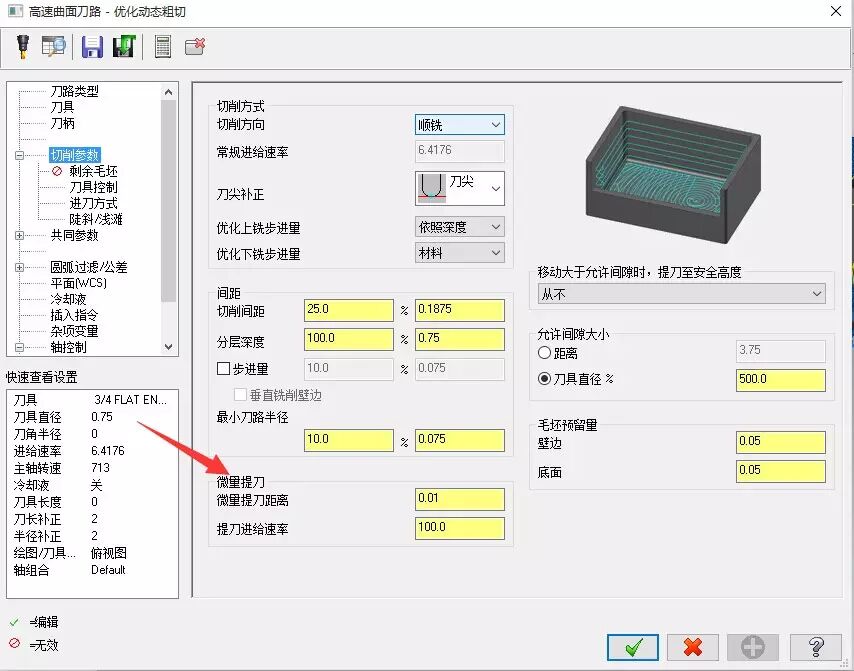Select 插入指令 in the tree
The height and width of the screenshot is (671, 854).
pyautogui.click(x=75, y=315)
